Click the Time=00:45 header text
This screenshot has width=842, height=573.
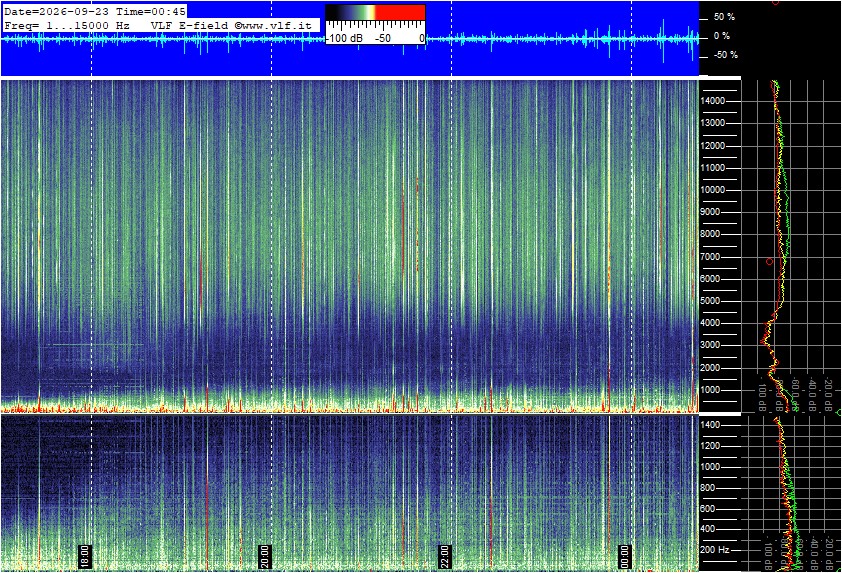pos(151,11)
